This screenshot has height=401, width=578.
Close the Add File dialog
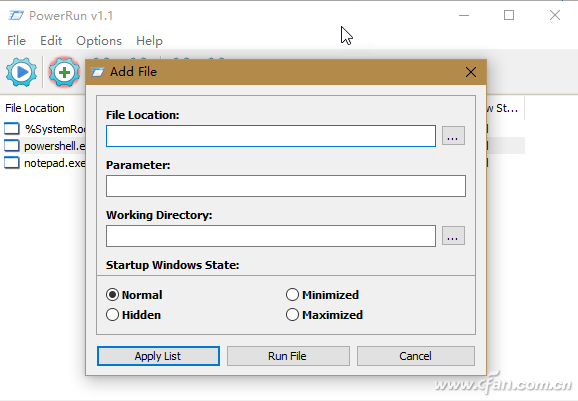(471, 72)
